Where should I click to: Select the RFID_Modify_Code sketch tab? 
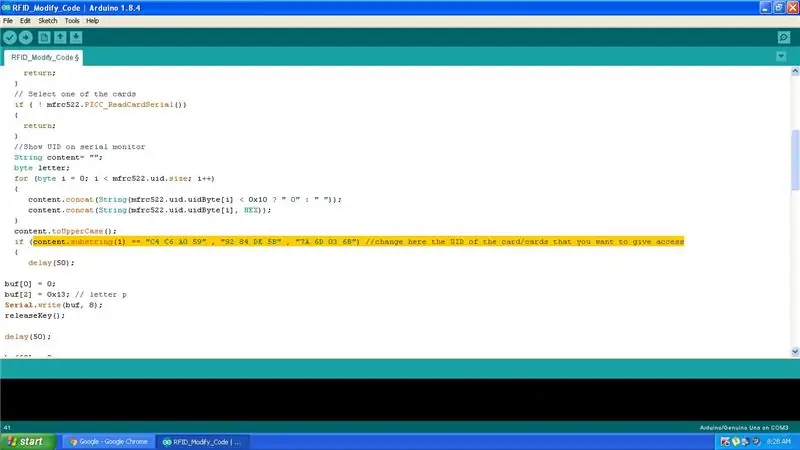(44, 58)
